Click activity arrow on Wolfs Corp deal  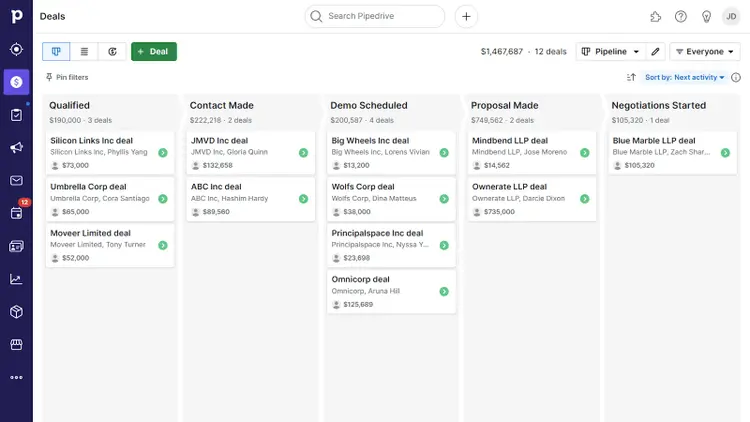pos(444,199)
